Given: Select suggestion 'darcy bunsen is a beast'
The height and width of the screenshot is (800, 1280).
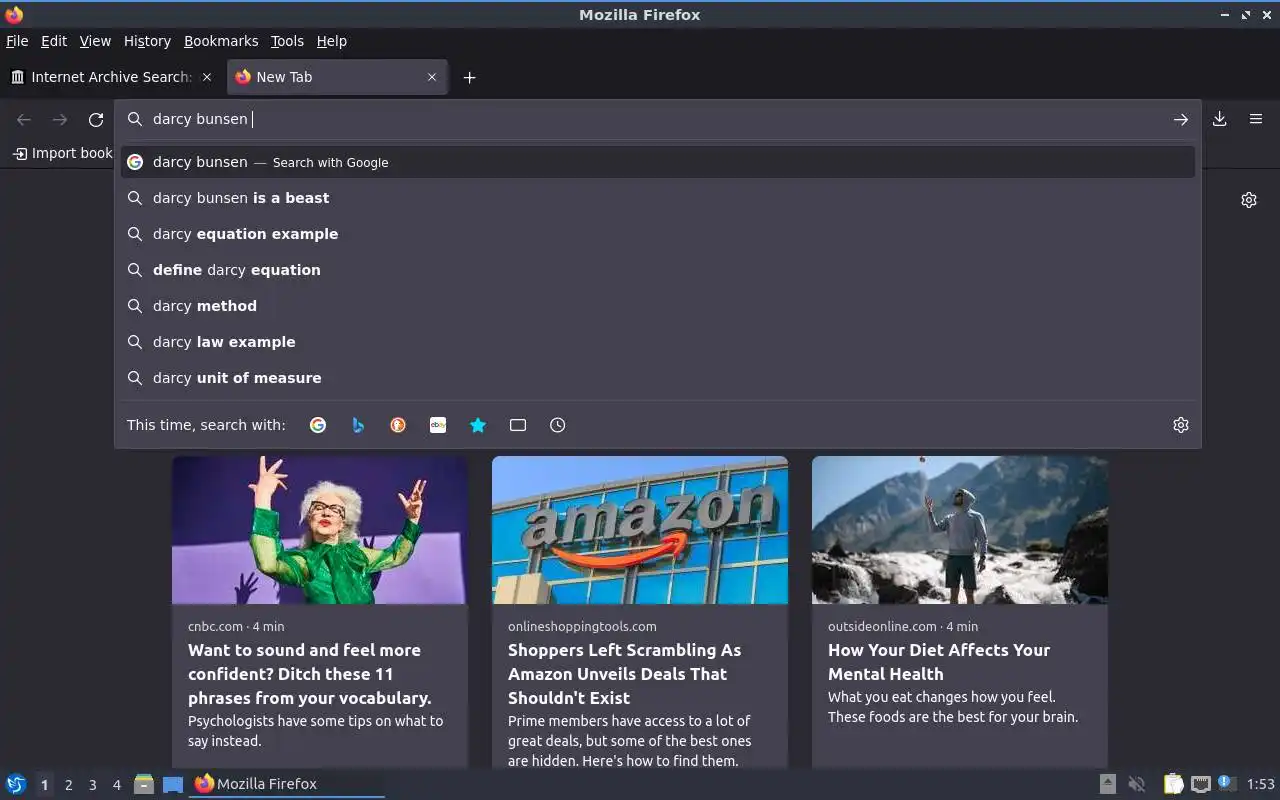Looking at the screenshot, I should 658,198.
